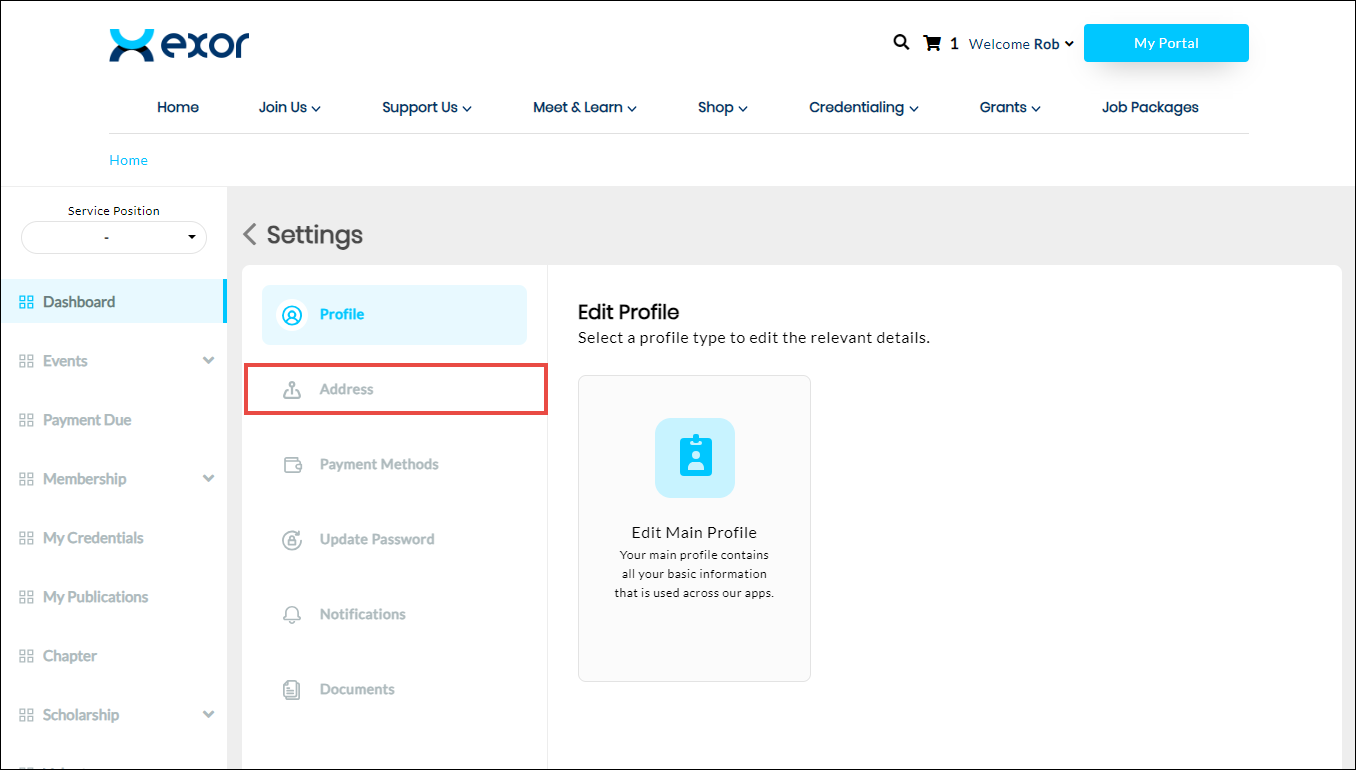Click the Home breadcrumb link
The width and height of the screenshot is (1356, 770).
click(128, 160)
